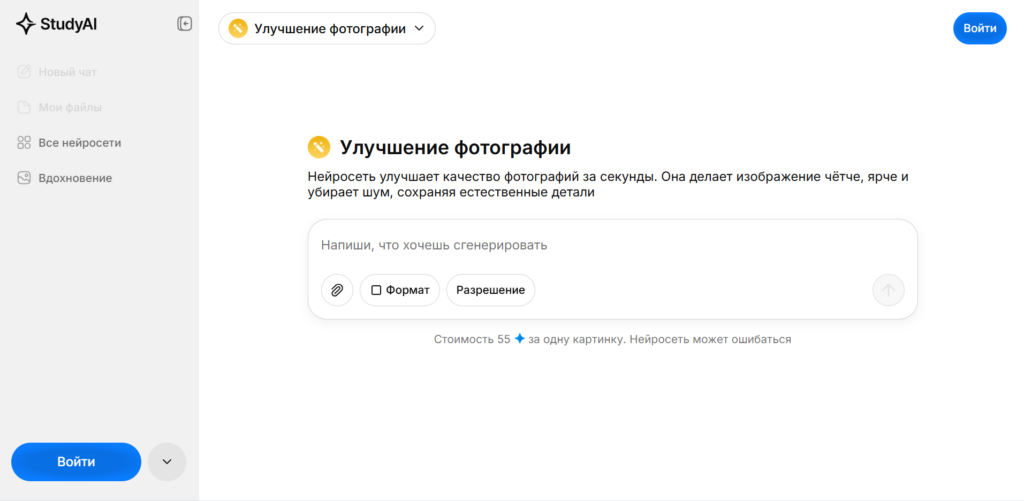Click the Стоимость 55 cost note
1024x501 pixels.
click(x=613, y=340)
